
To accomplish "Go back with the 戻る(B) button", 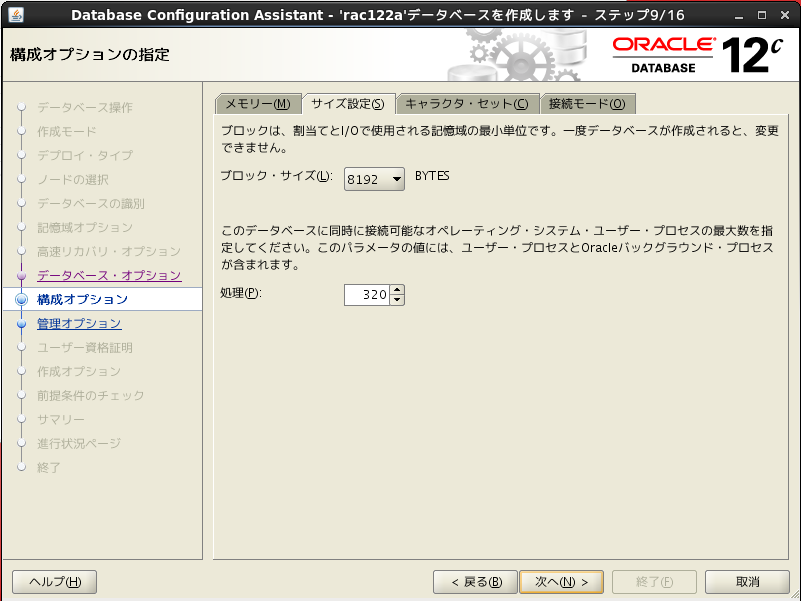I will click(476, 582).
